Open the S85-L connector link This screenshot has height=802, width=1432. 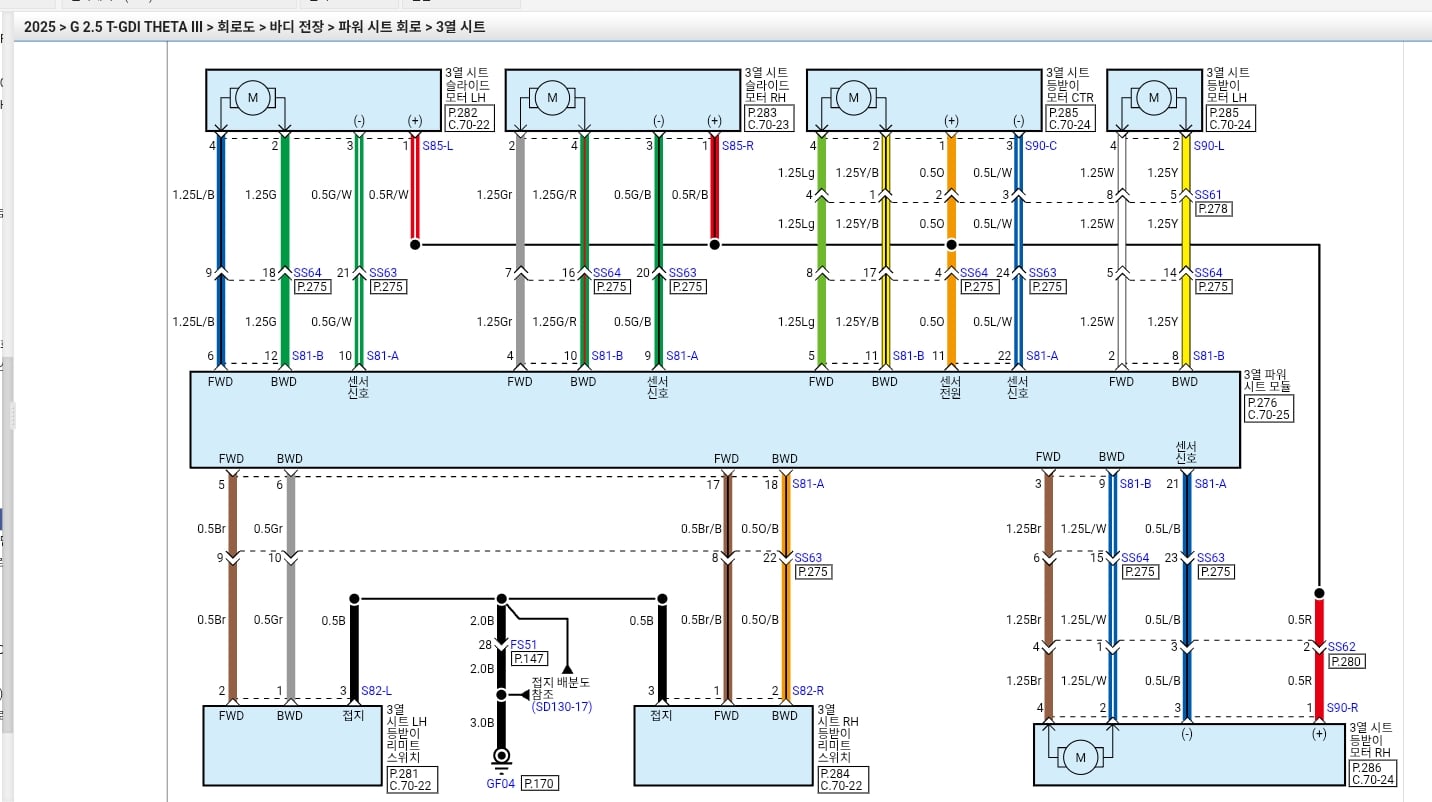(x=437, y=146)
